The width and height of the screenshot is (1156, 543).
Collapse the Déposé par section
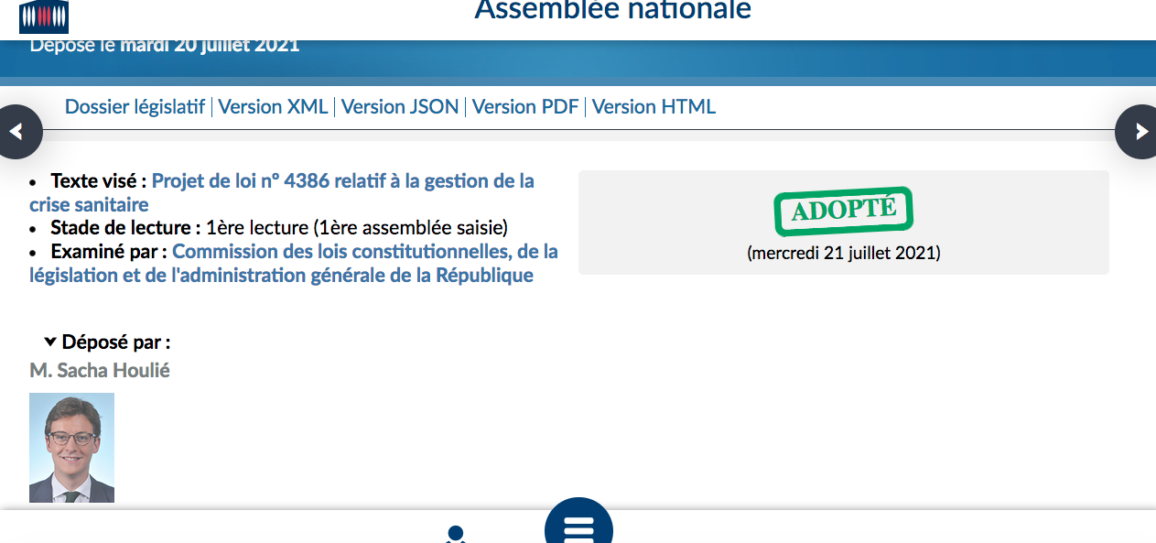point(107,342)
